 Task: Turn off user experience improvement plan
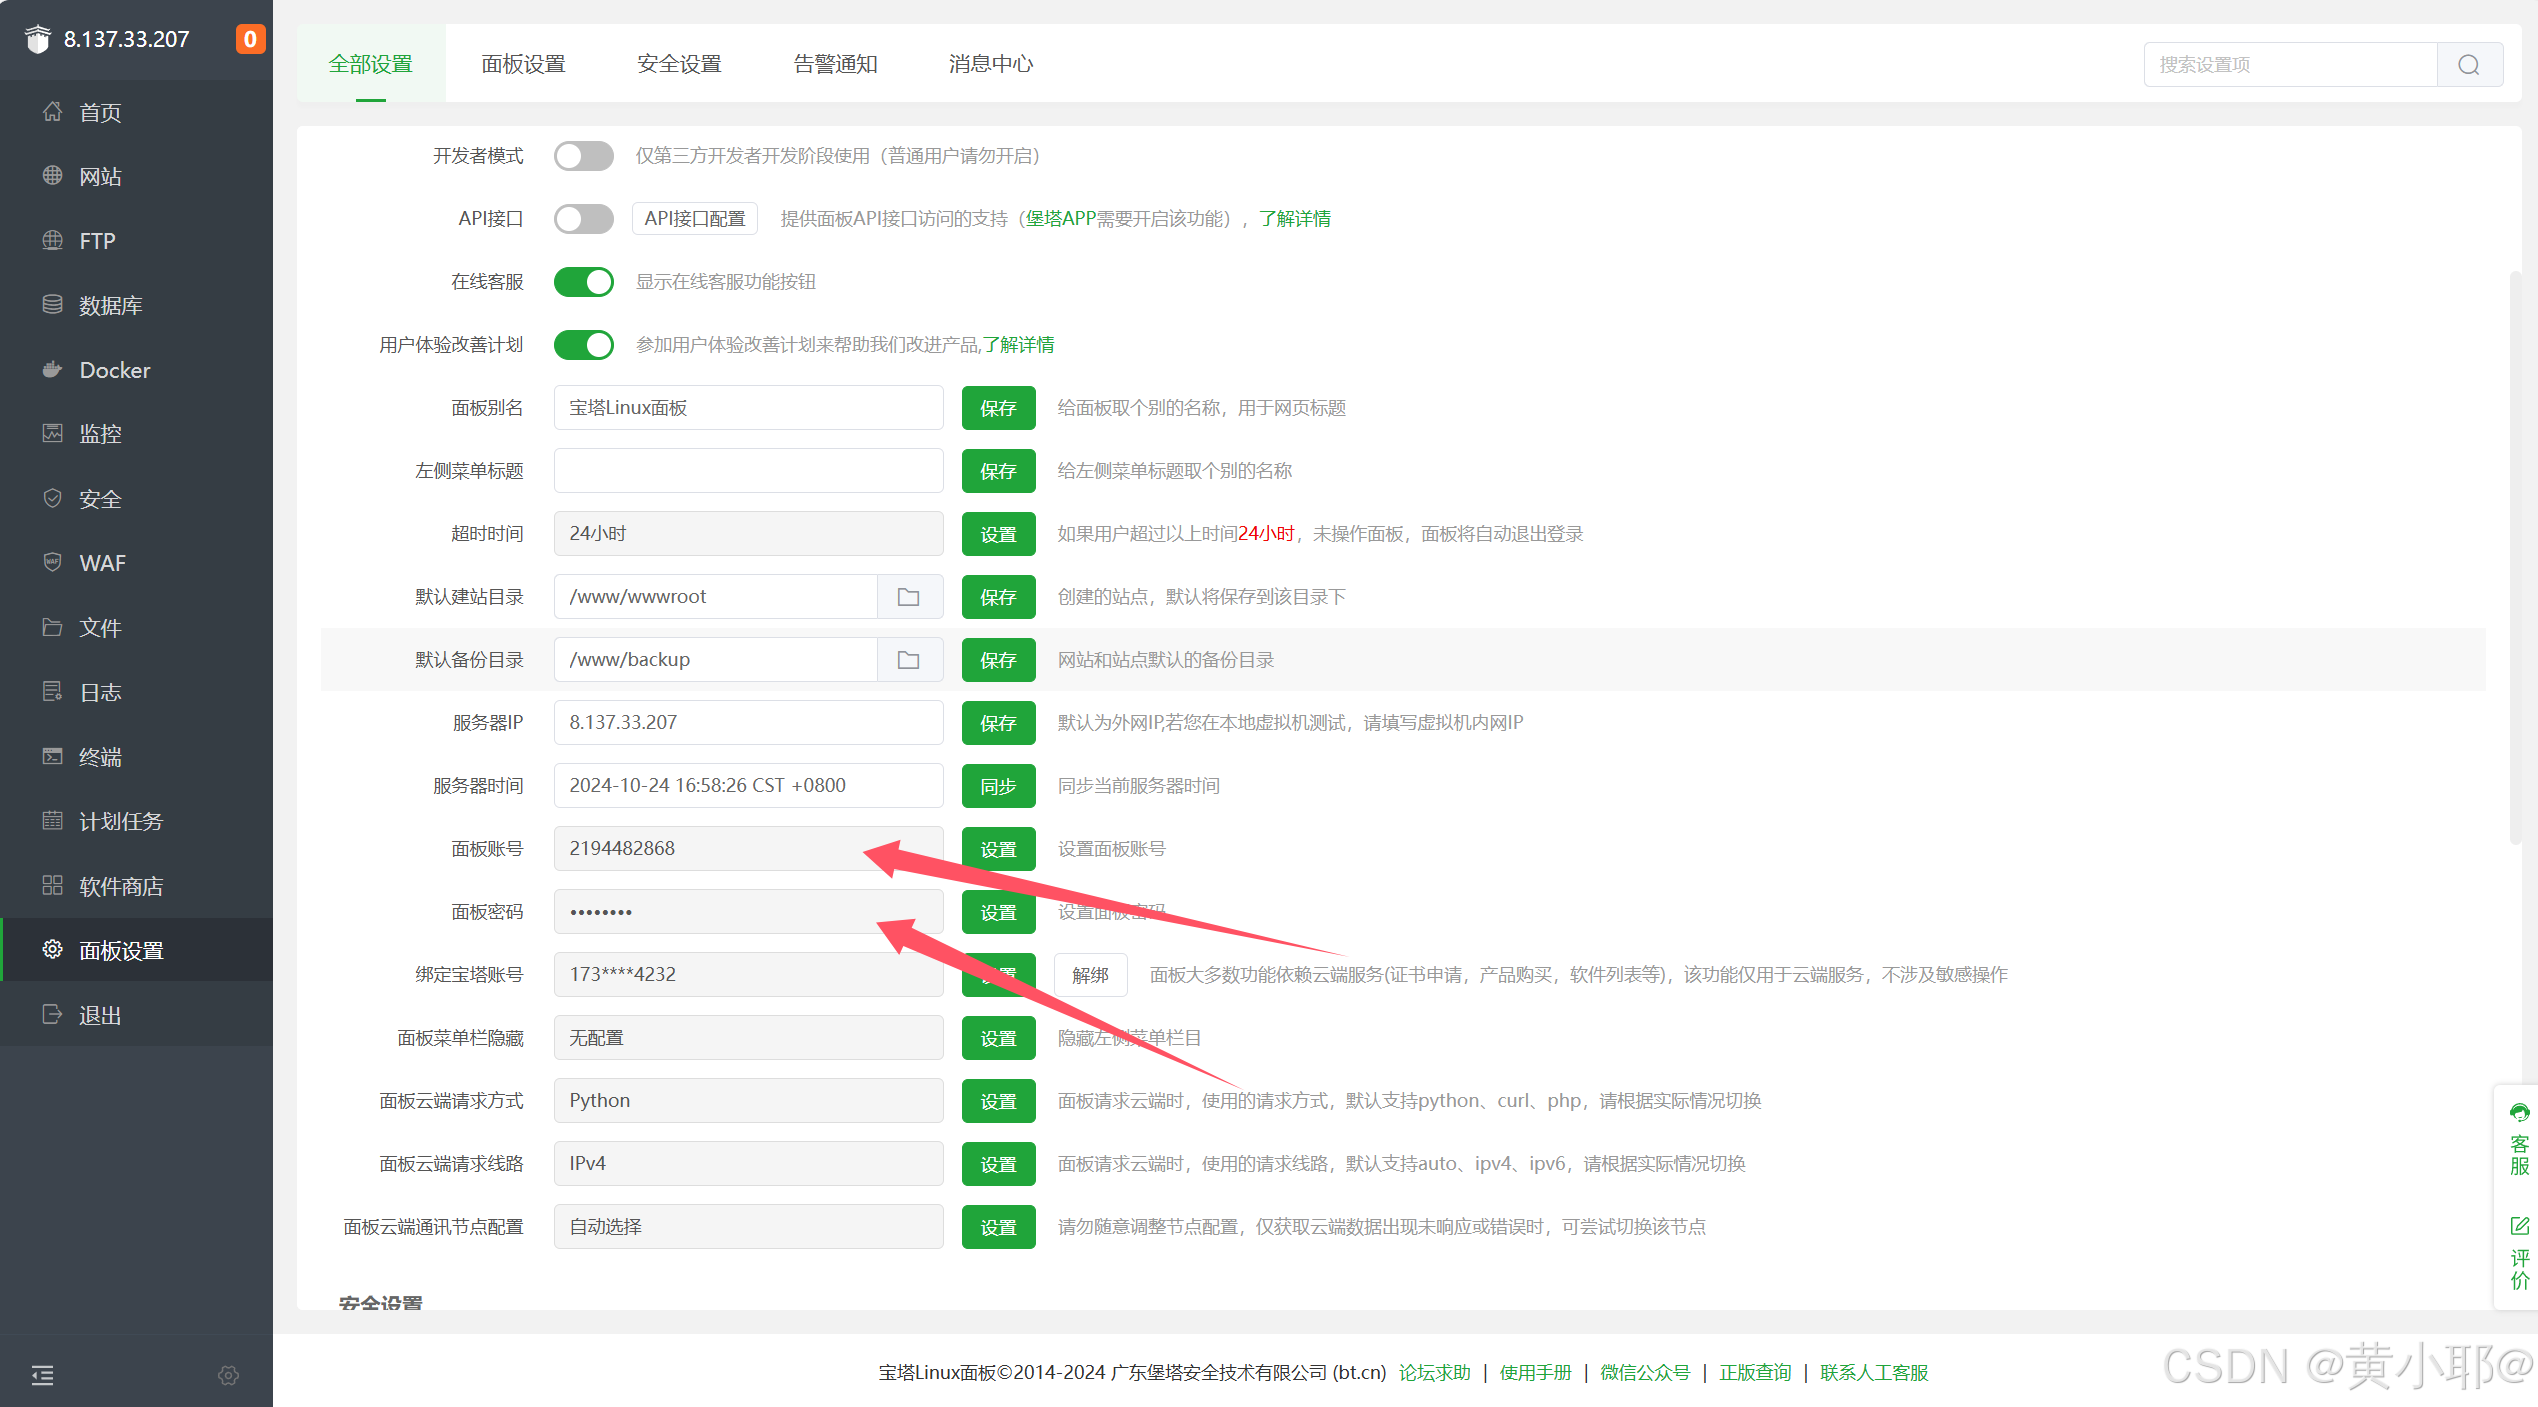(x=584, y=345)
